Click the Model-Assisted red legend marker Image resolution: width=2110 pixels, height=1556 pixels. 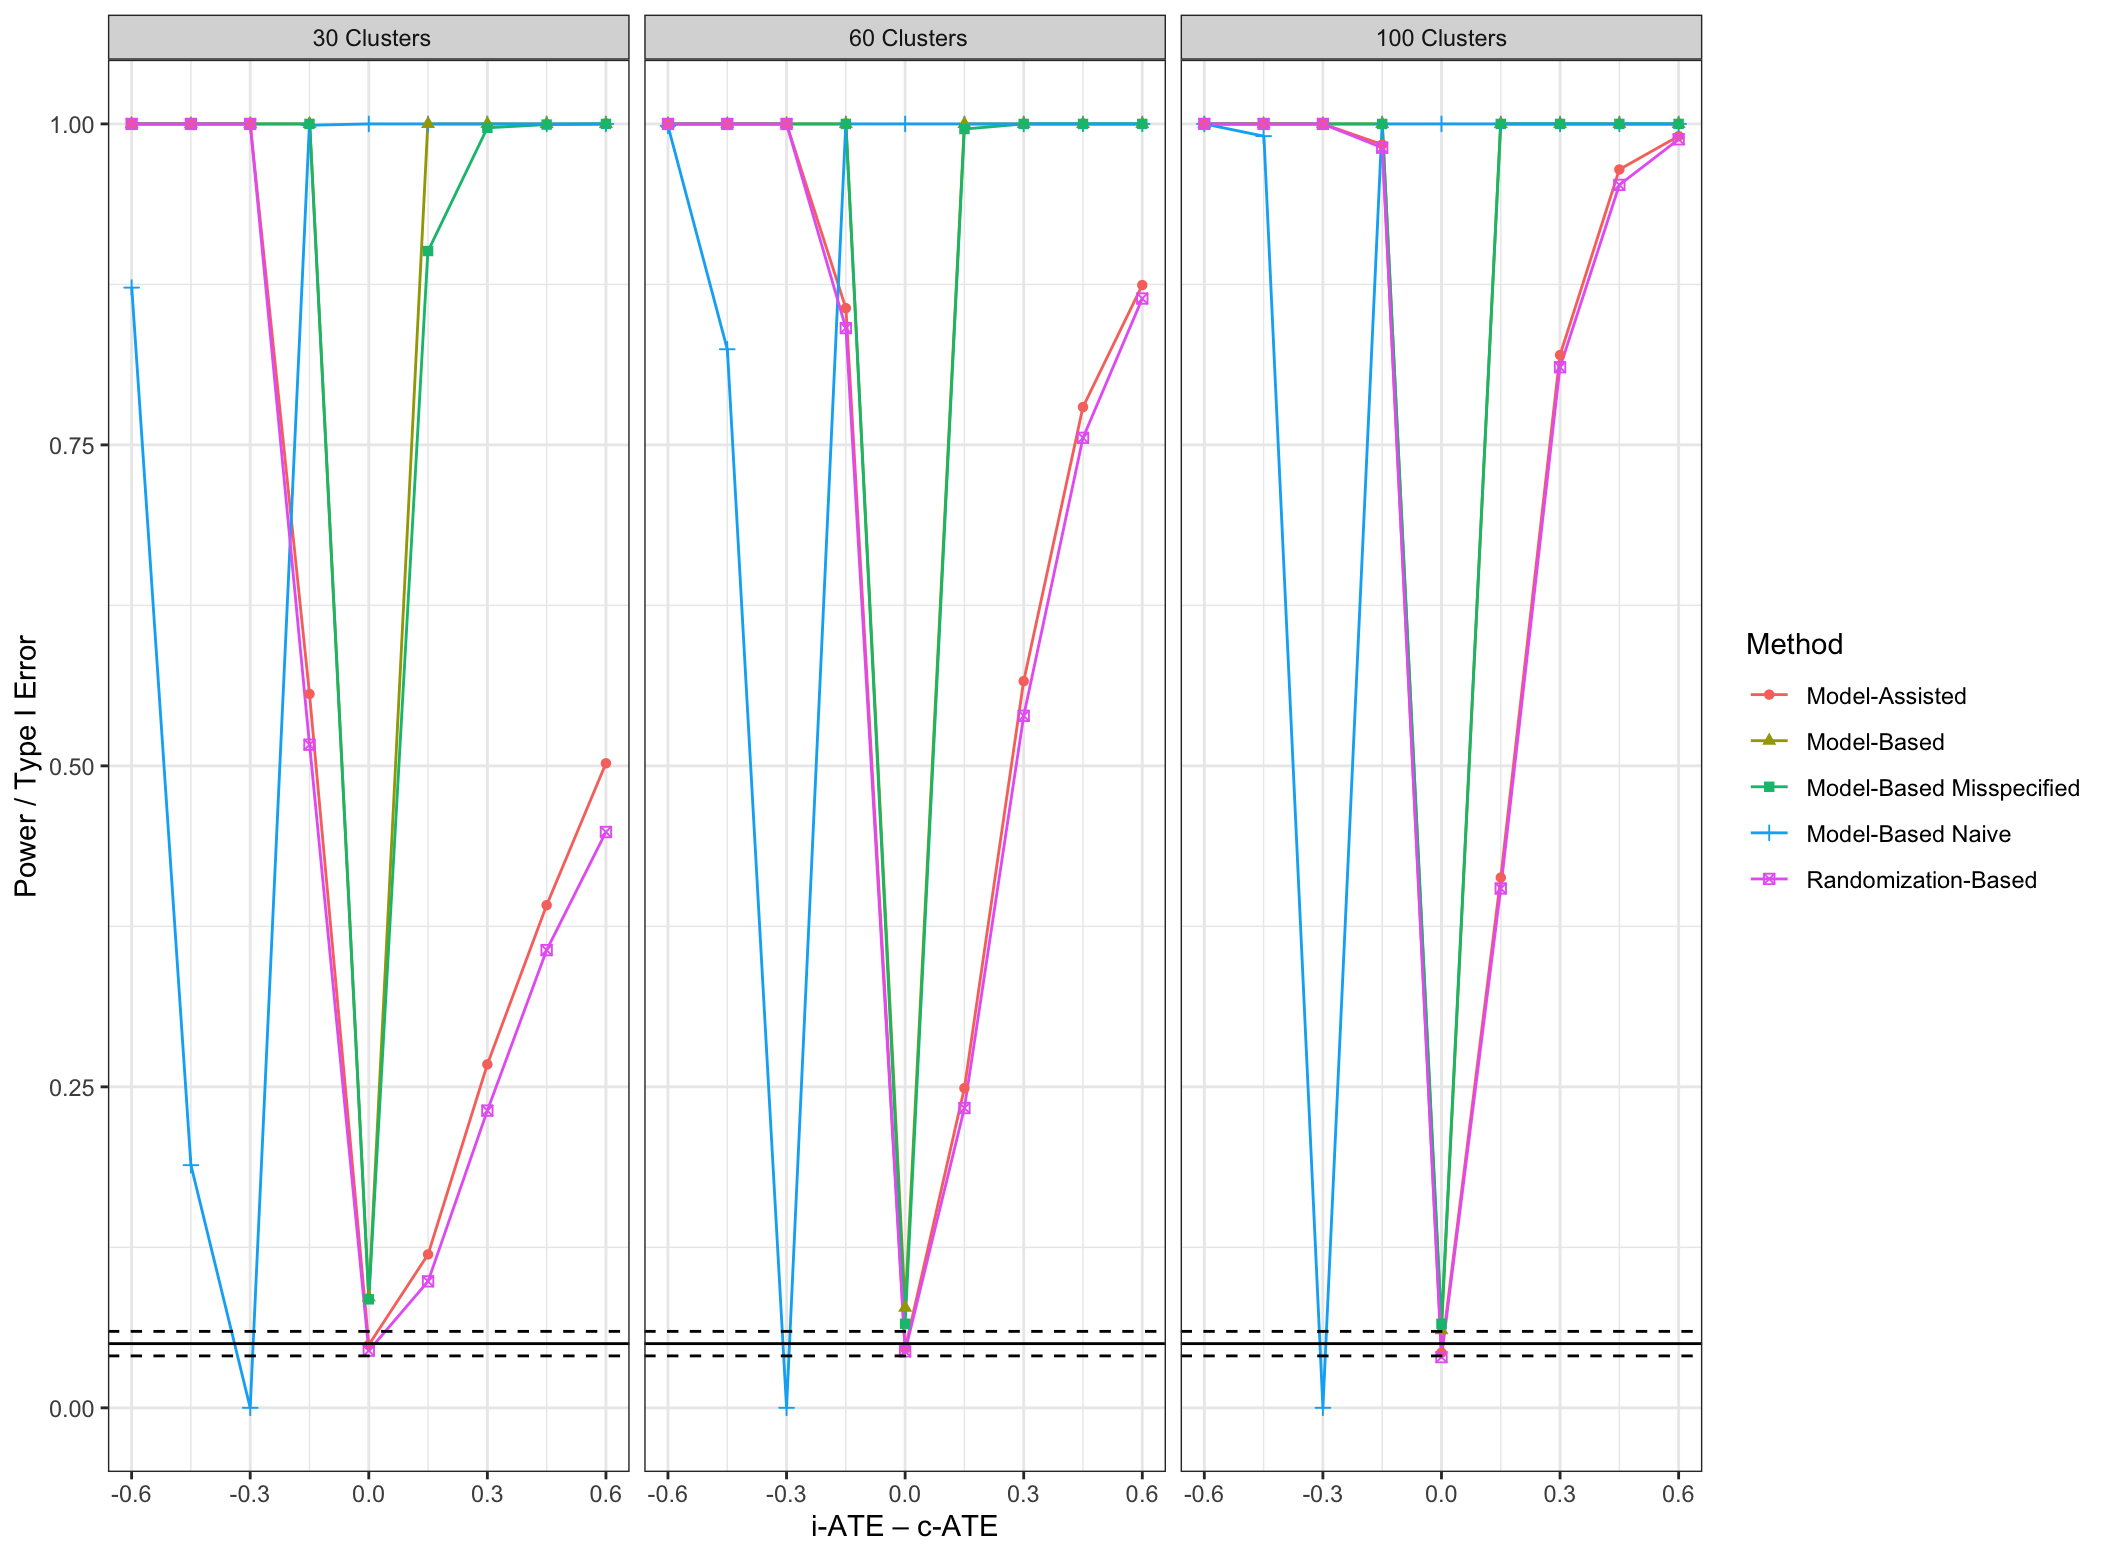1768,696
